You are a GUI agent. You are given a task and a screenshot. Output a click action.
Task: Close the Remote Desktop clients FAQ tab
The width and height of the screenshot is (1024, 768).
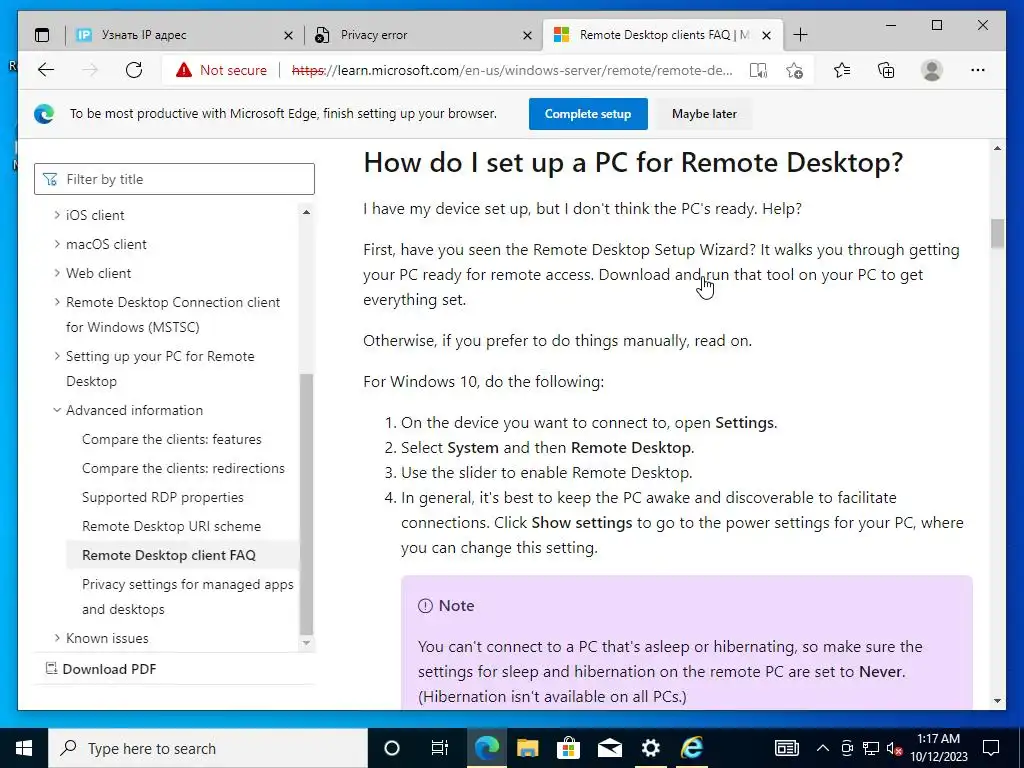767,35
